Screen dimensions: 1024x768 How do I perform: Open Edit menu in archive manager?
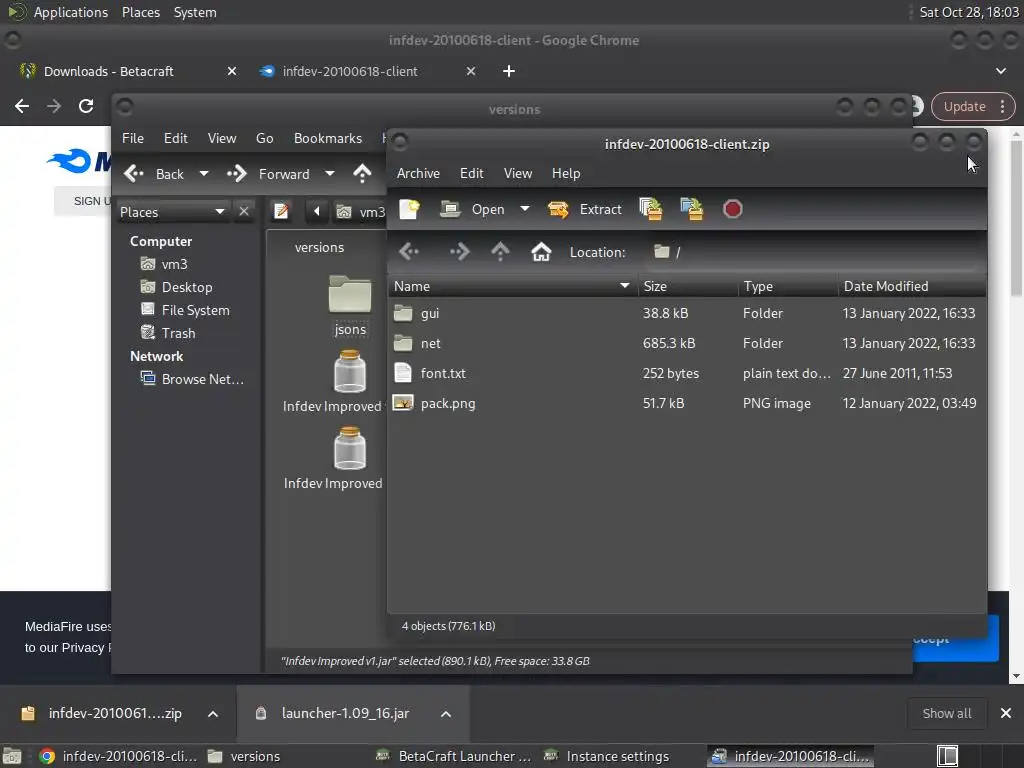(472, 173)
